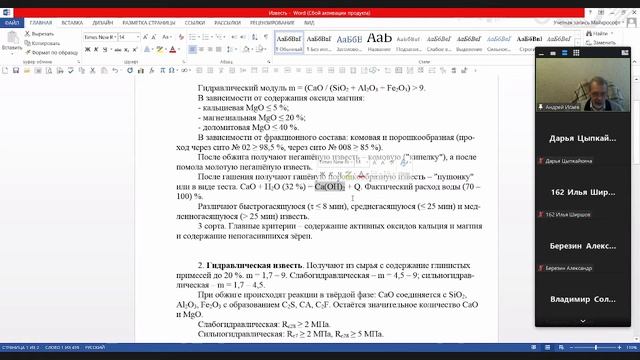Click the Decrease Indent icon
640x360 pixels.
point(234,37)
